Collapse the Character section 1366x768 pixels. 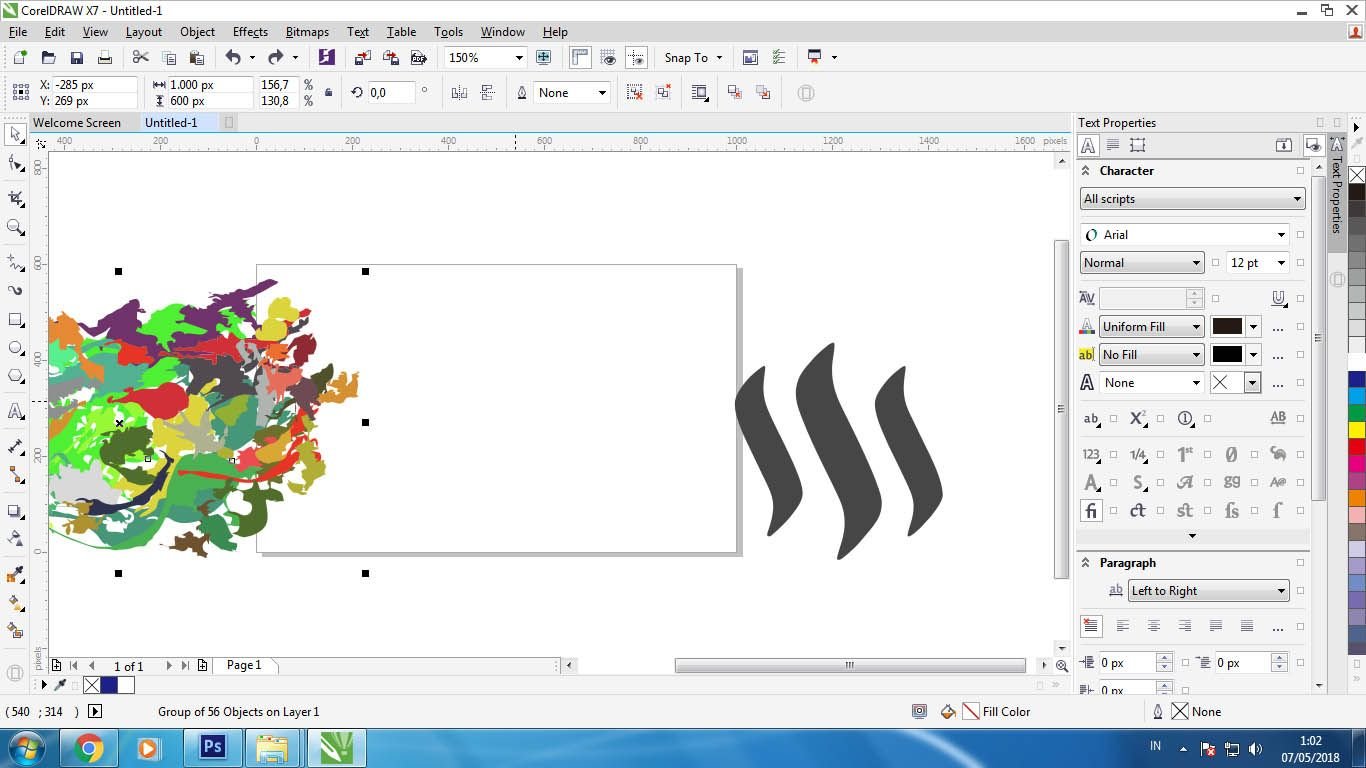pyautogui.click(x=1086, y=171)
